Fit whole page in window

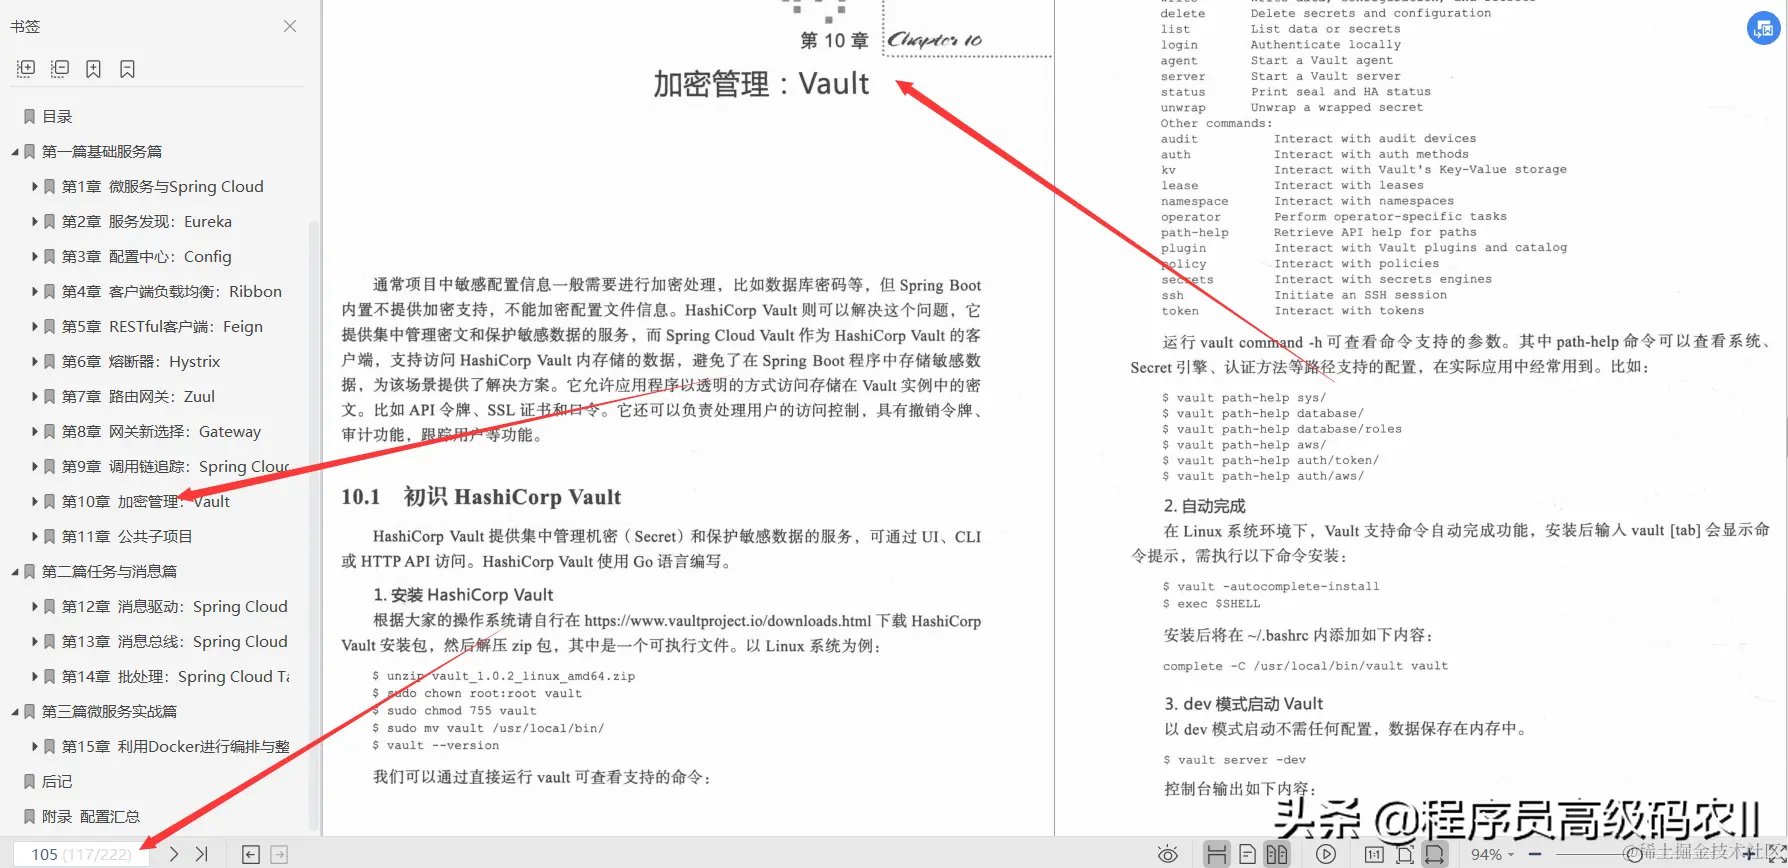(1405, 854)
